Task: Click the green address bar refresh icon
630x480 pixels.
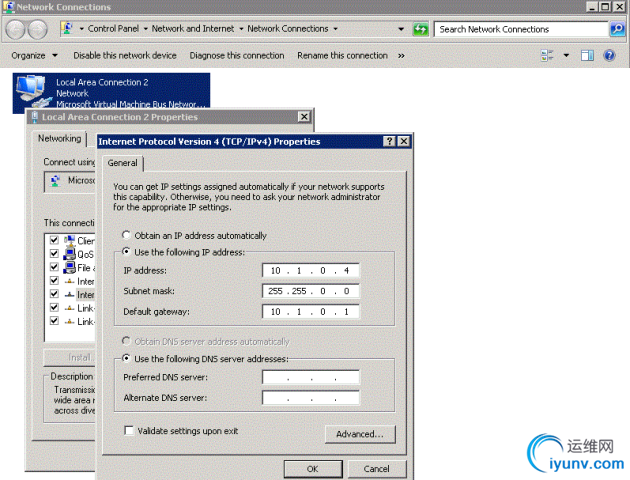Action: tap(422, 29)
